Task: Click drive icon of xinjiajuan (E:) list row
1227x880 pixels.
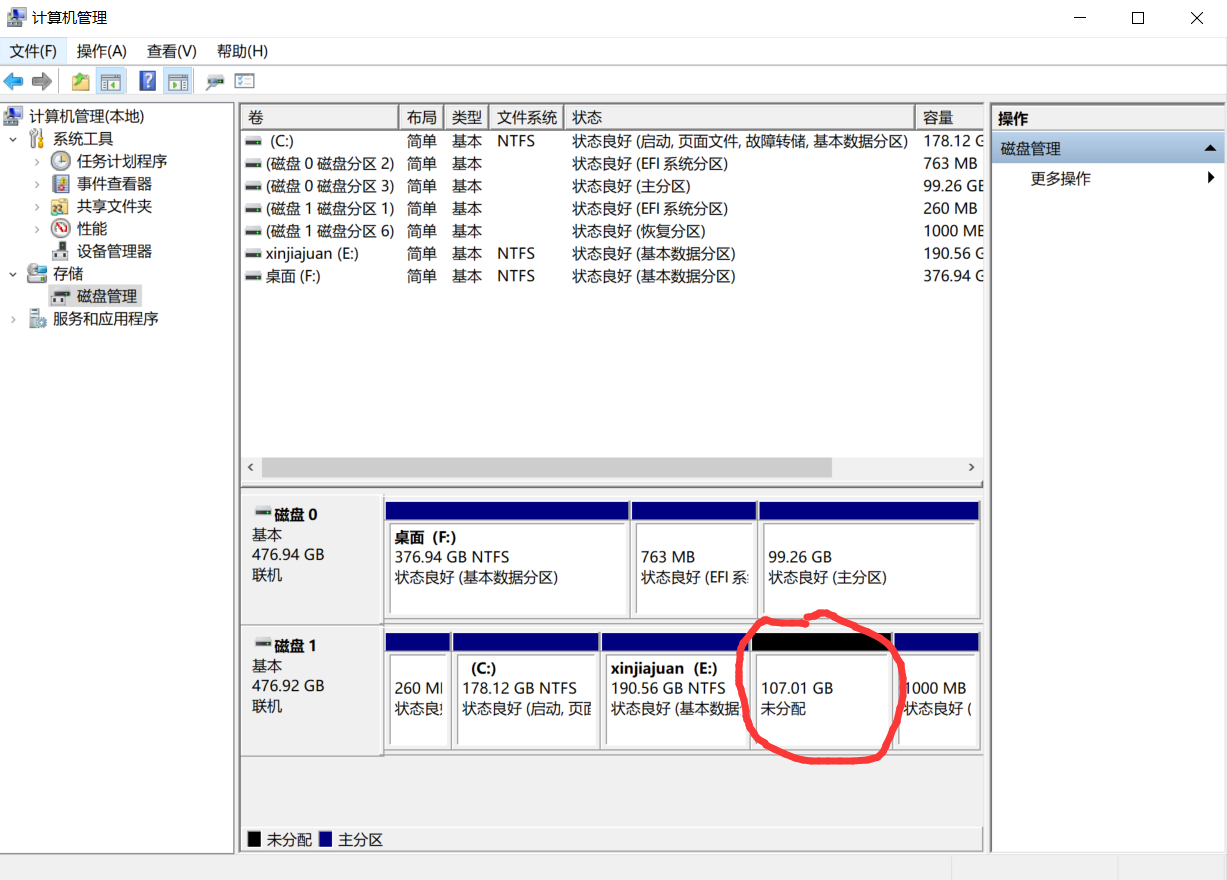Action: (x=253, y=254)
